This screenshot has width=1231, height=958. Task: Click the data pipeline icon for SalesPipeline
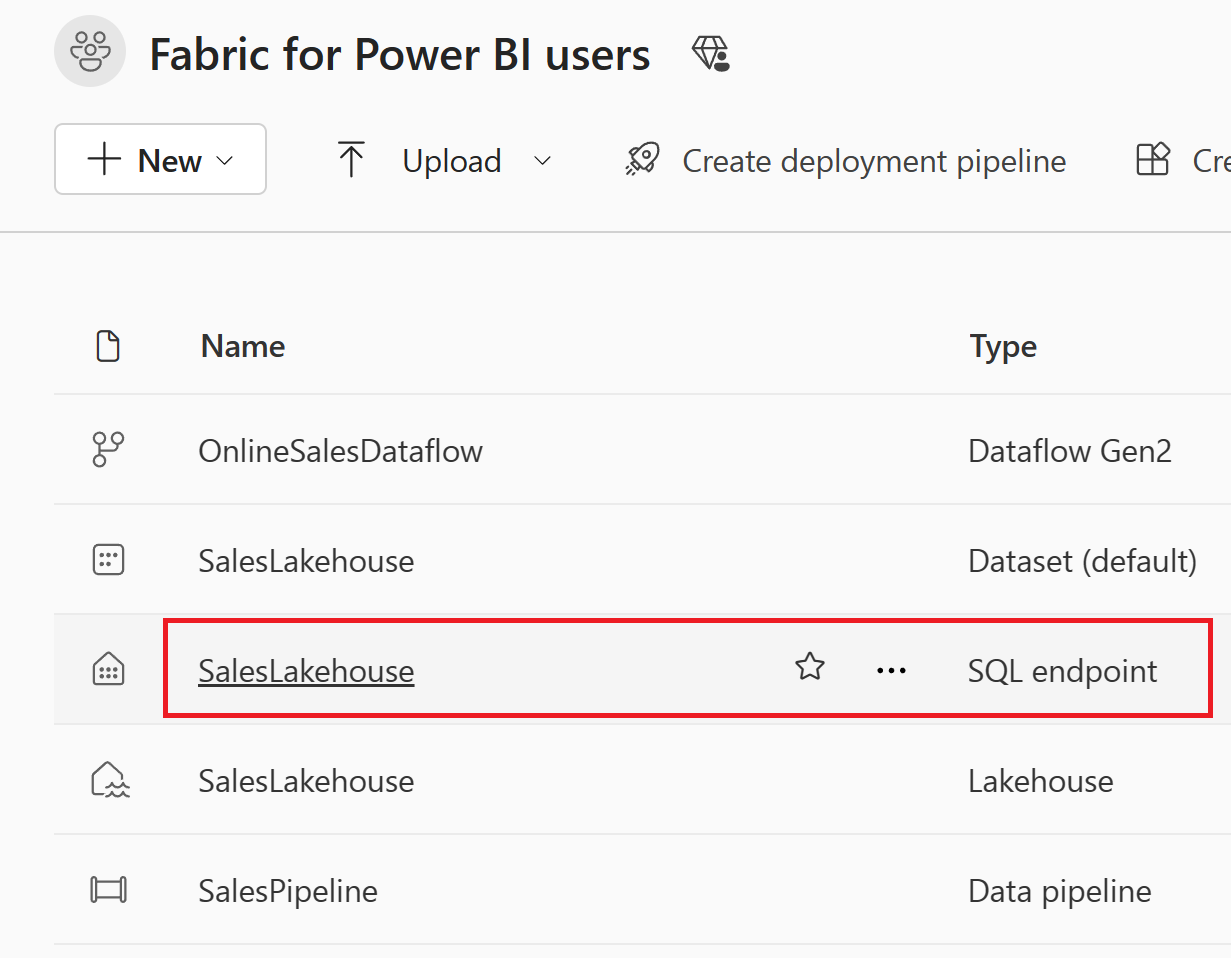tap(108, 890)
